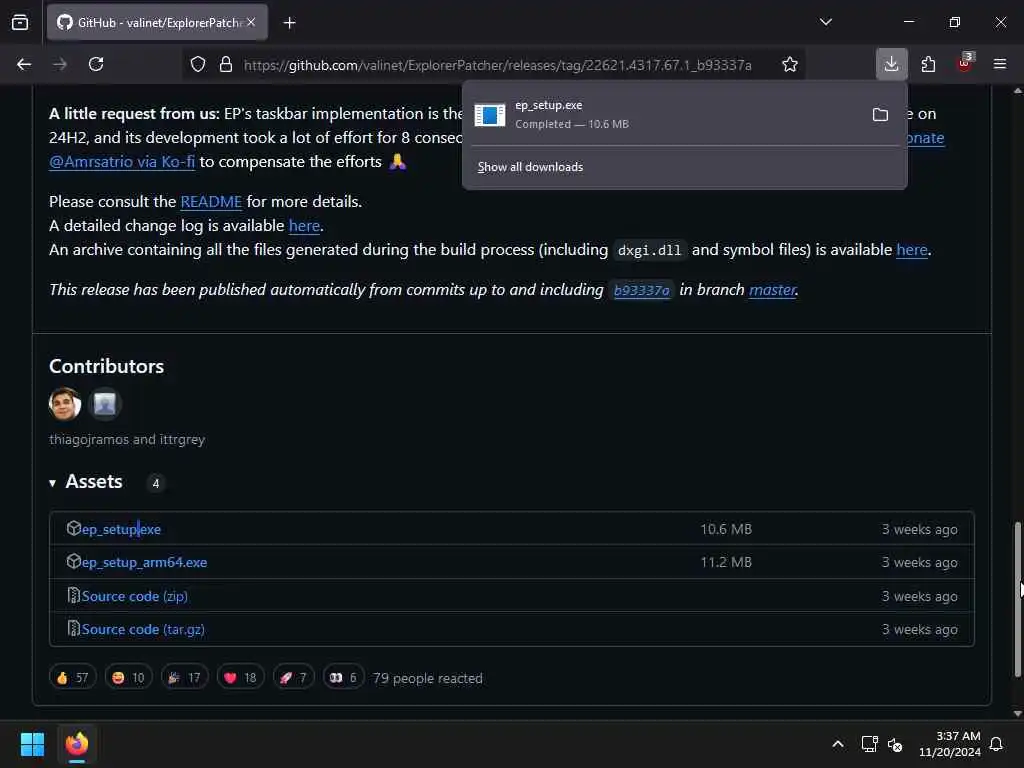Focus the GitHub URL address bar

[x=497, y=65]
